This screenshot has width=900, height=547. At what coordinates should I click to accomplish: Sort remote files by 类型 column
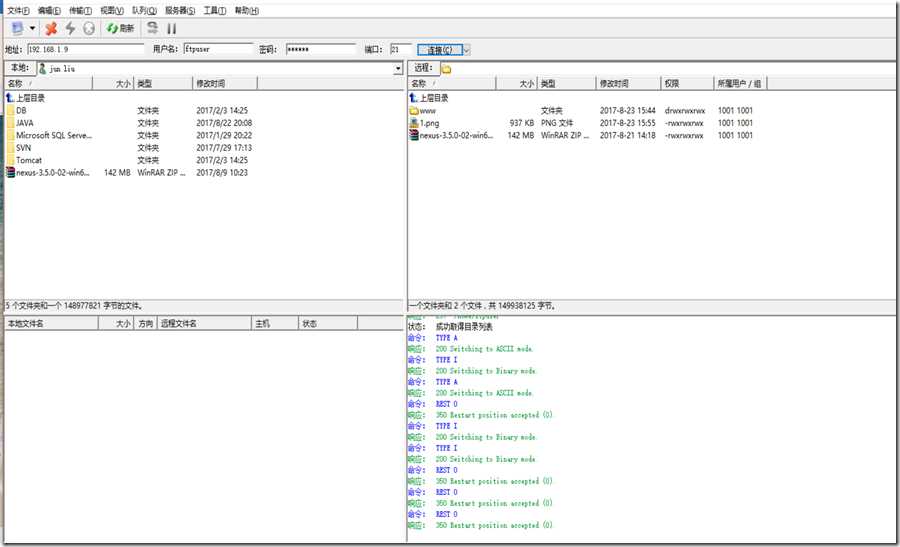[567, 84]
